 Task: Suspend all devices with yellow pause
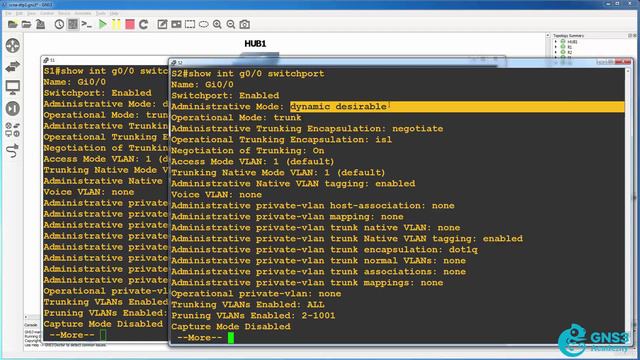[x=116, y=24]
